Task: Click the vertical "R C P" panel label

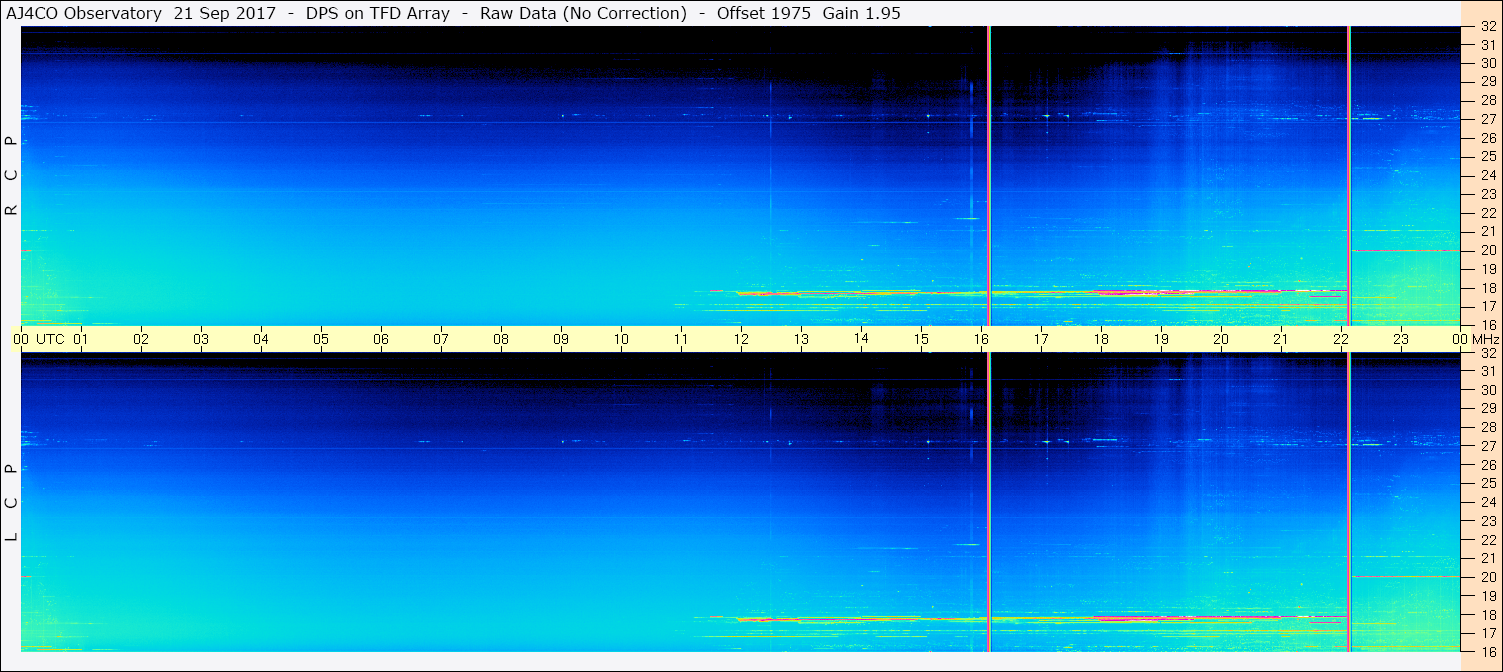Action: coord(11,175)
